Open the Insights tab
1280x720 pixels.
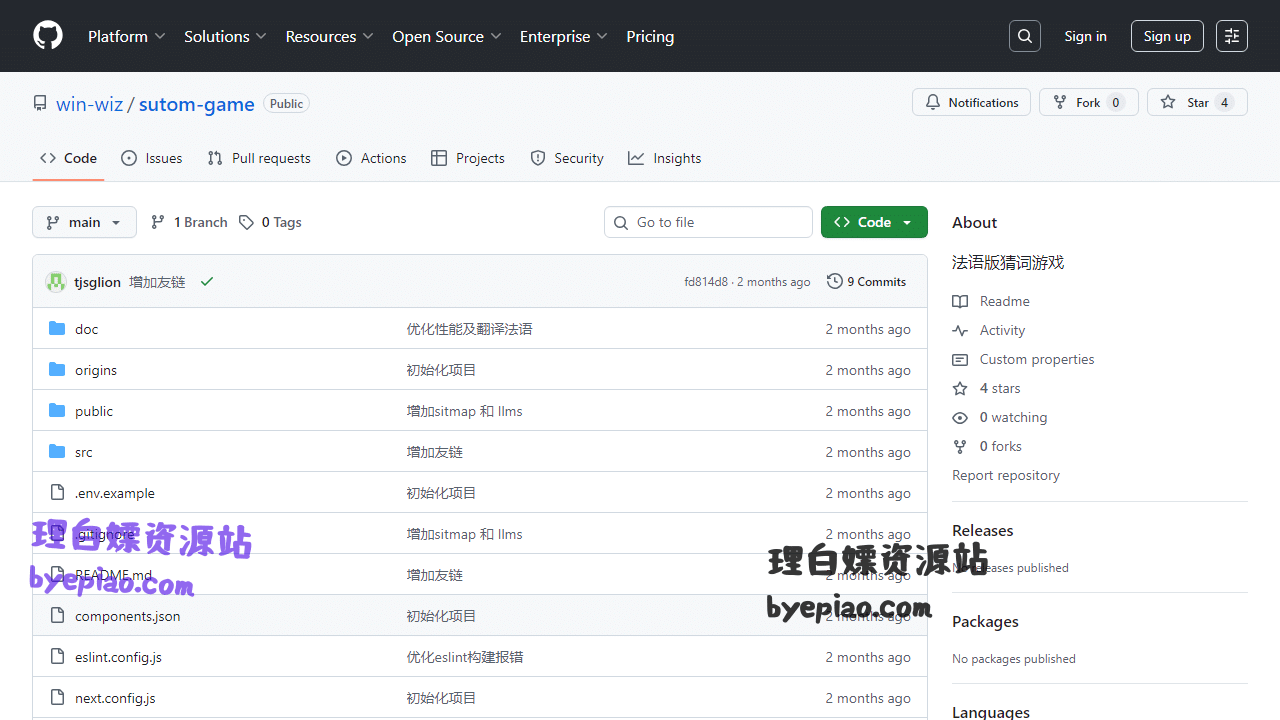pos(664,158)
